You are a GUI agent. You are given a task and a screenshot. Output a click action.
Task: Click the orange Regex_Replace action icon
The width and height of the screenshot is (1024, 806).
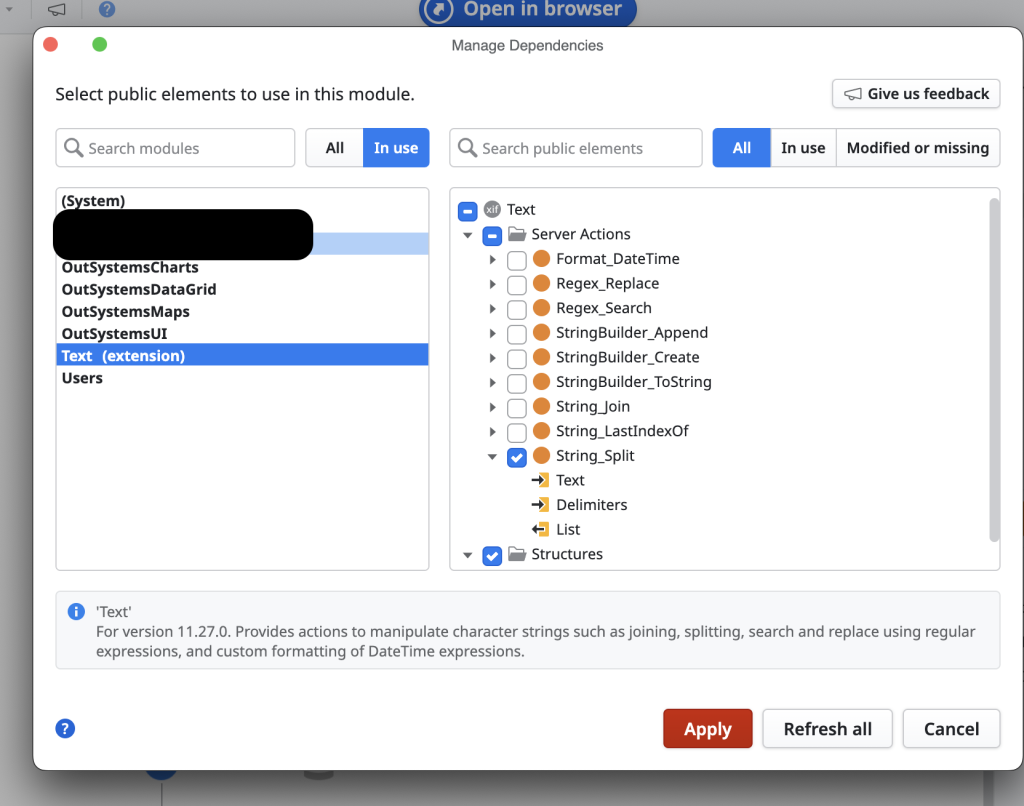click(x=542, y=283)
